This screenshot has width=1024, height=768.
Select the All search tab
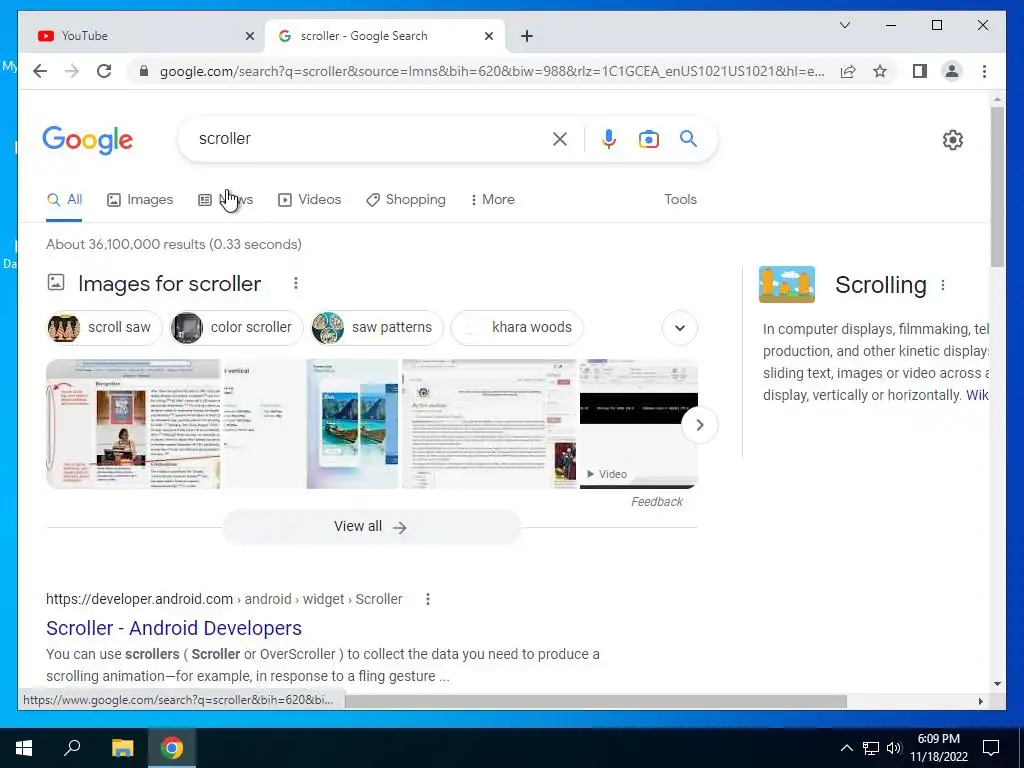click(x=64, y=200)
